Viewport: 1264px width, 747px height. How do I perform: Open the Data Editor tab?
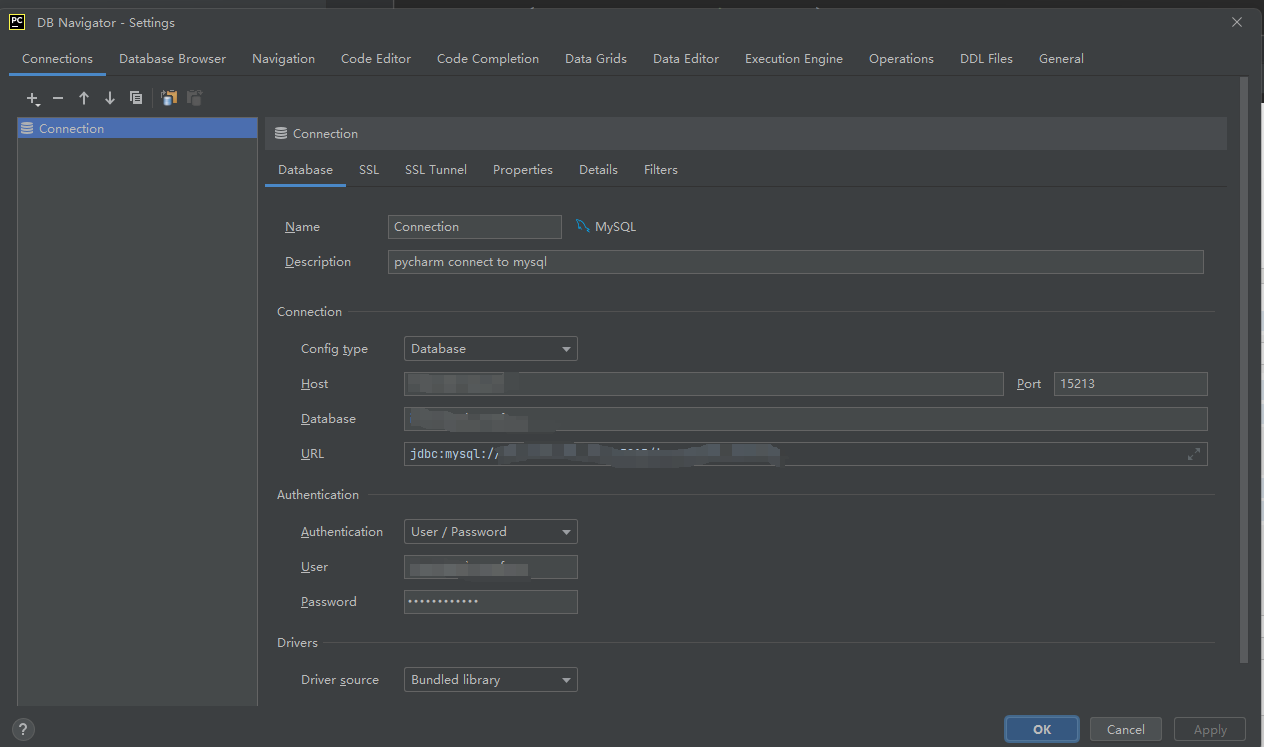(x=686, y=59)
